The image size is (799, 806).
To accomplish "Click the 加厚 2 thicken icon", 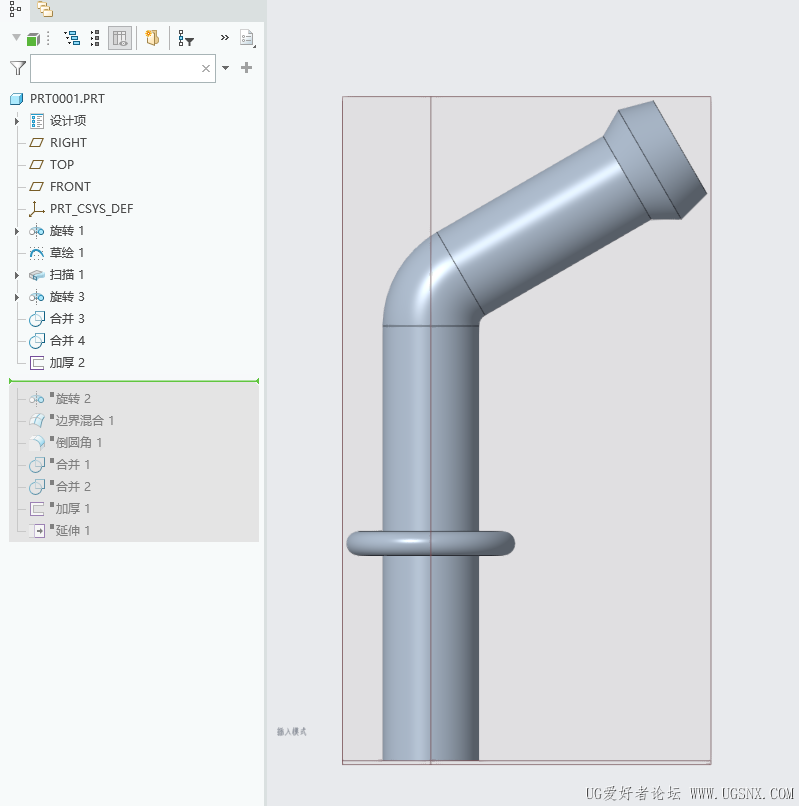I will click(37, 363).
